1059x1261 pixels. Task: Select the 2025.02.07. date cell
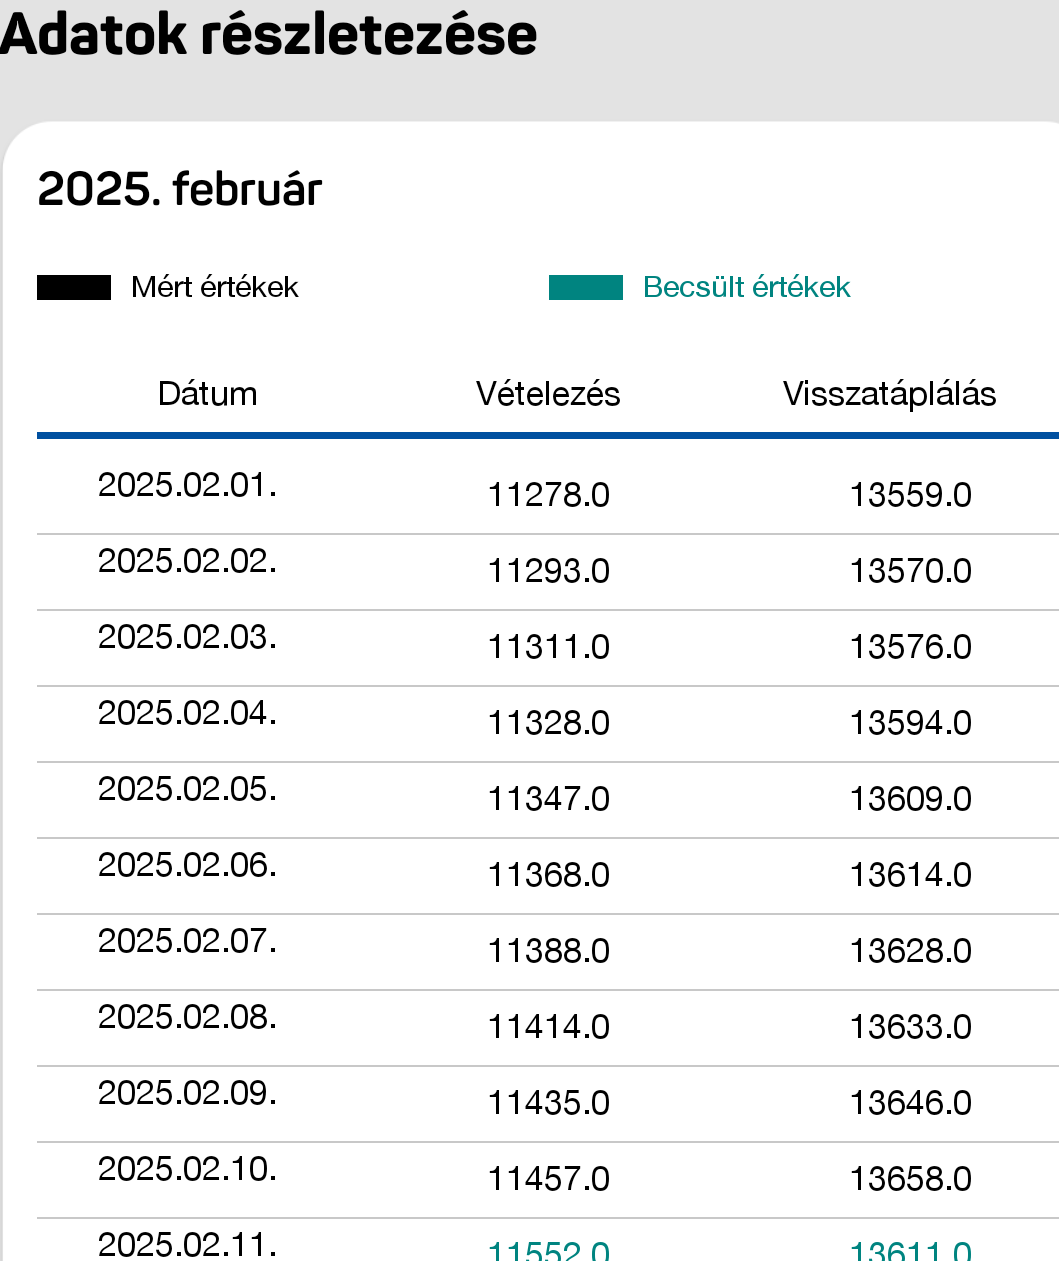(x=187, y=941)
